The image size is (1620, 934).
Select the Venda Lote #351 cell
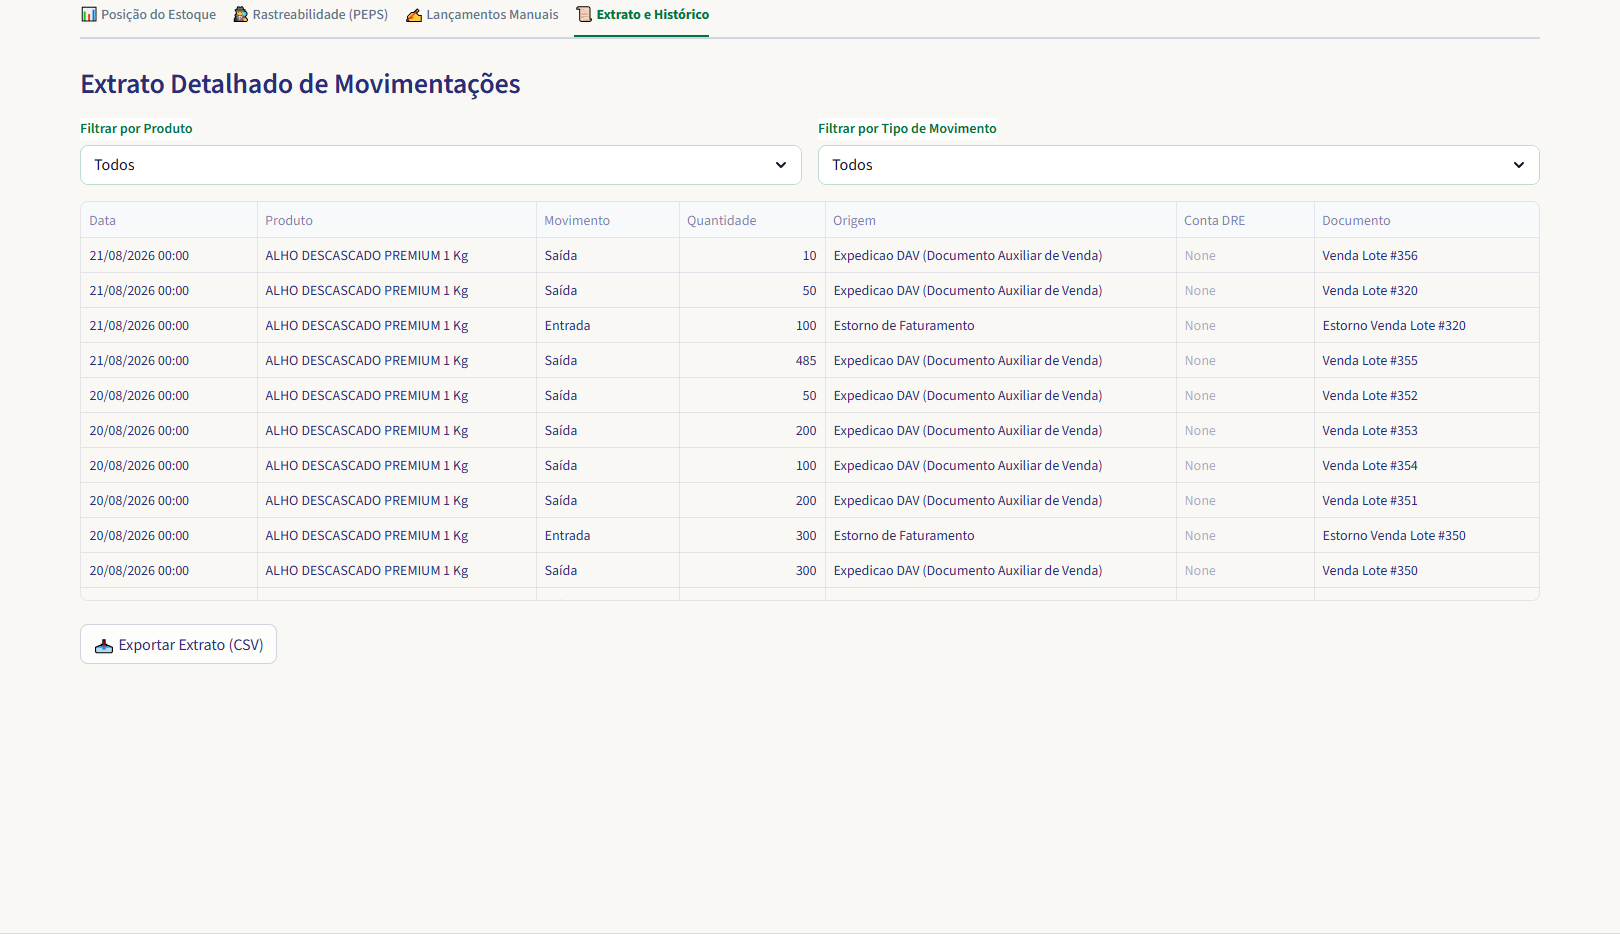1427,500
